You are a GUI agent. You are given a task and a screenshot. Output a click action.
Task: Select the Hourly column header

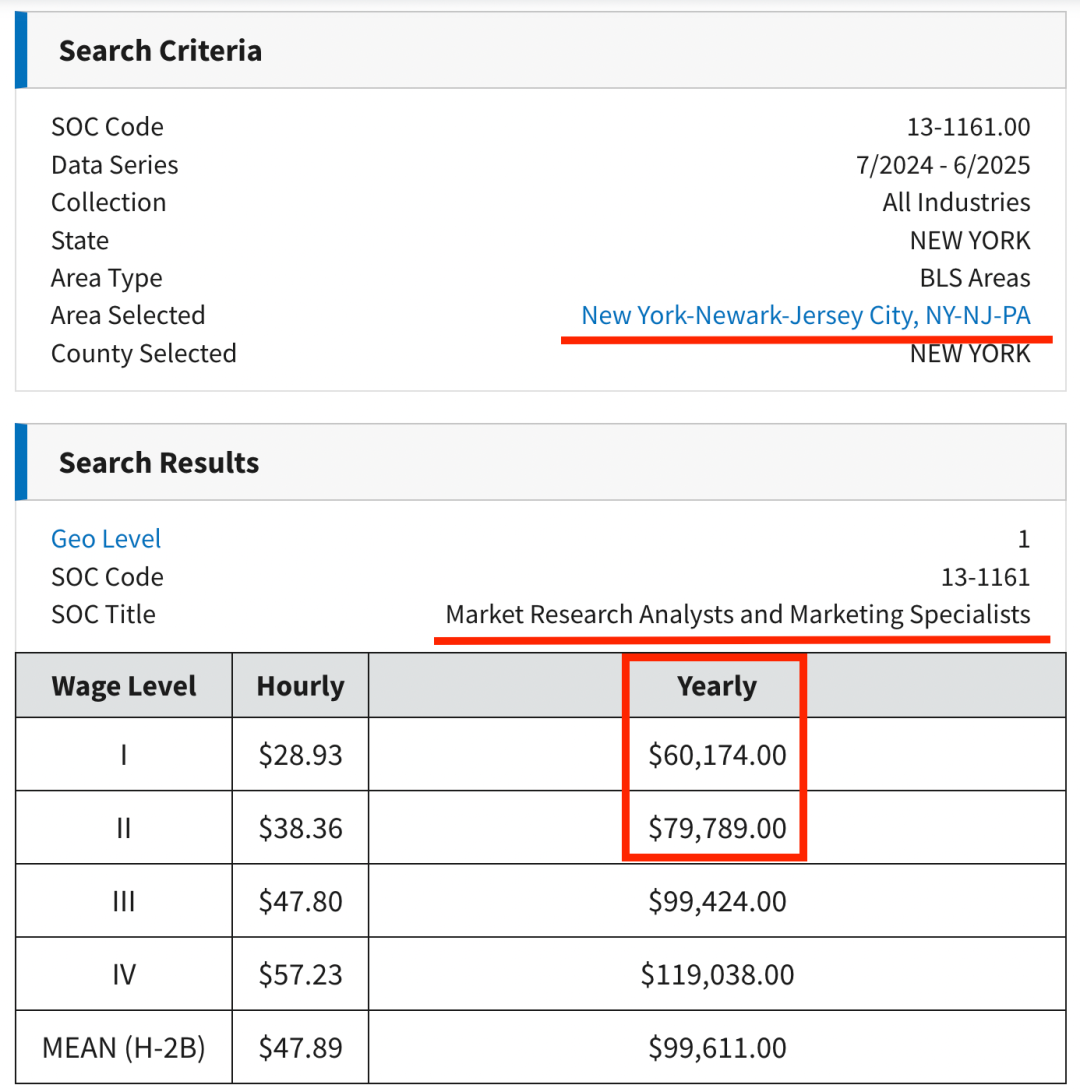click(x=300, y=686)
